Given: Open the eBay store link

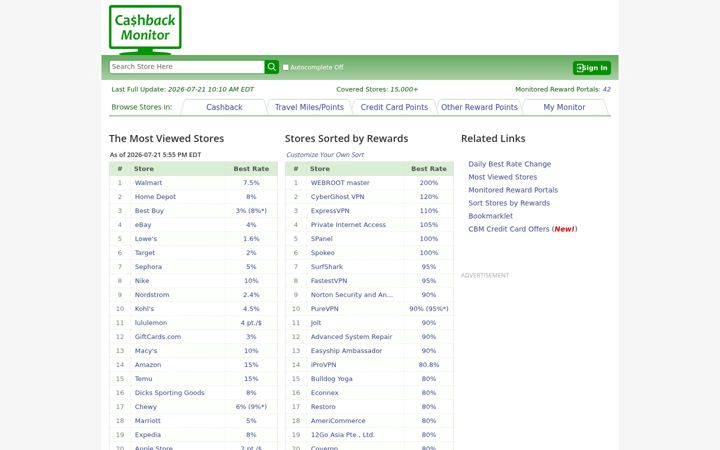Looking at the screenshot, I should pos(143,225).
